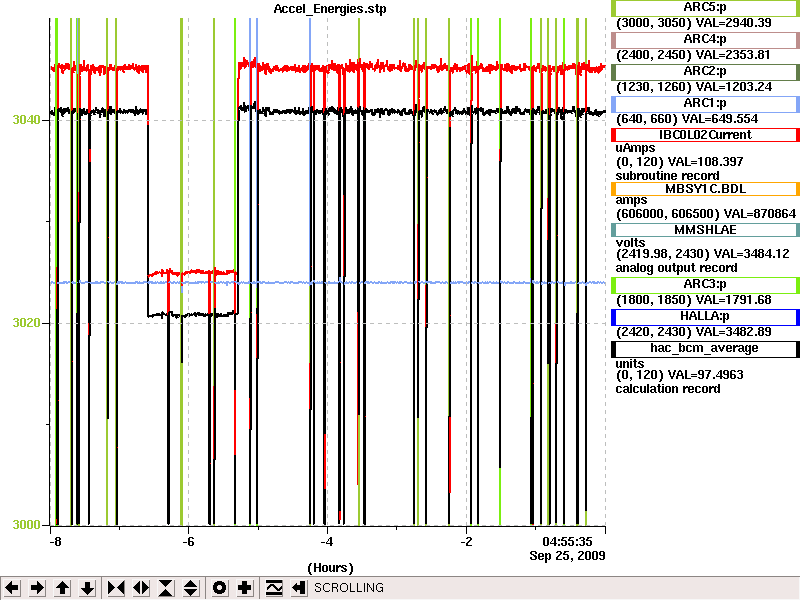Pan the graph up with the up arrow
800x600 pixels.
[62, 588]
